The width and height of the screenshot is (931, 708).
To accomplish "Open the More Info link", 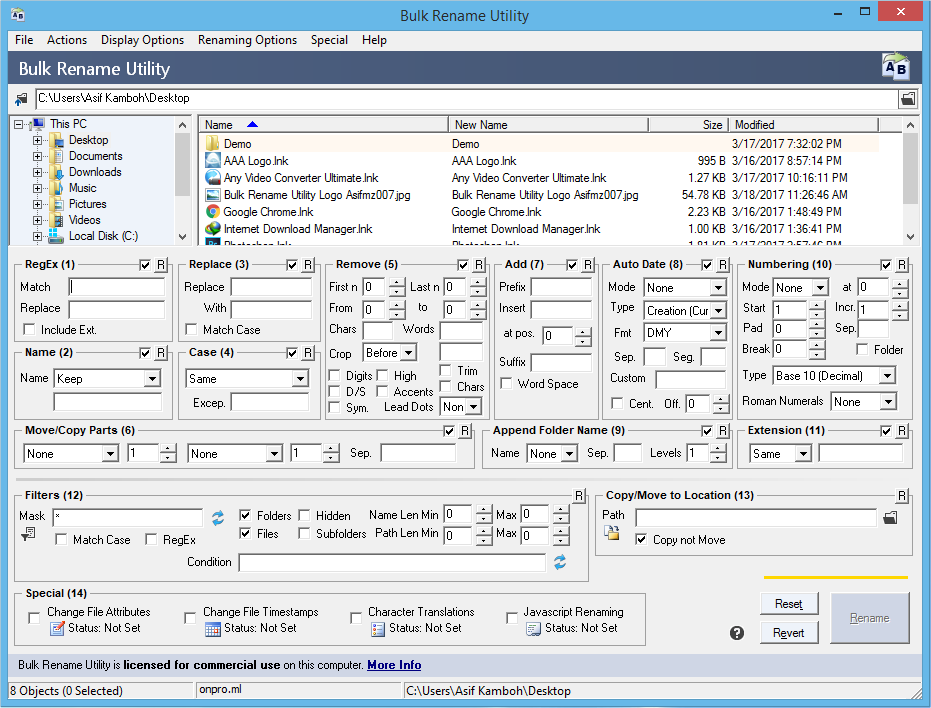I will pos(394,665).
